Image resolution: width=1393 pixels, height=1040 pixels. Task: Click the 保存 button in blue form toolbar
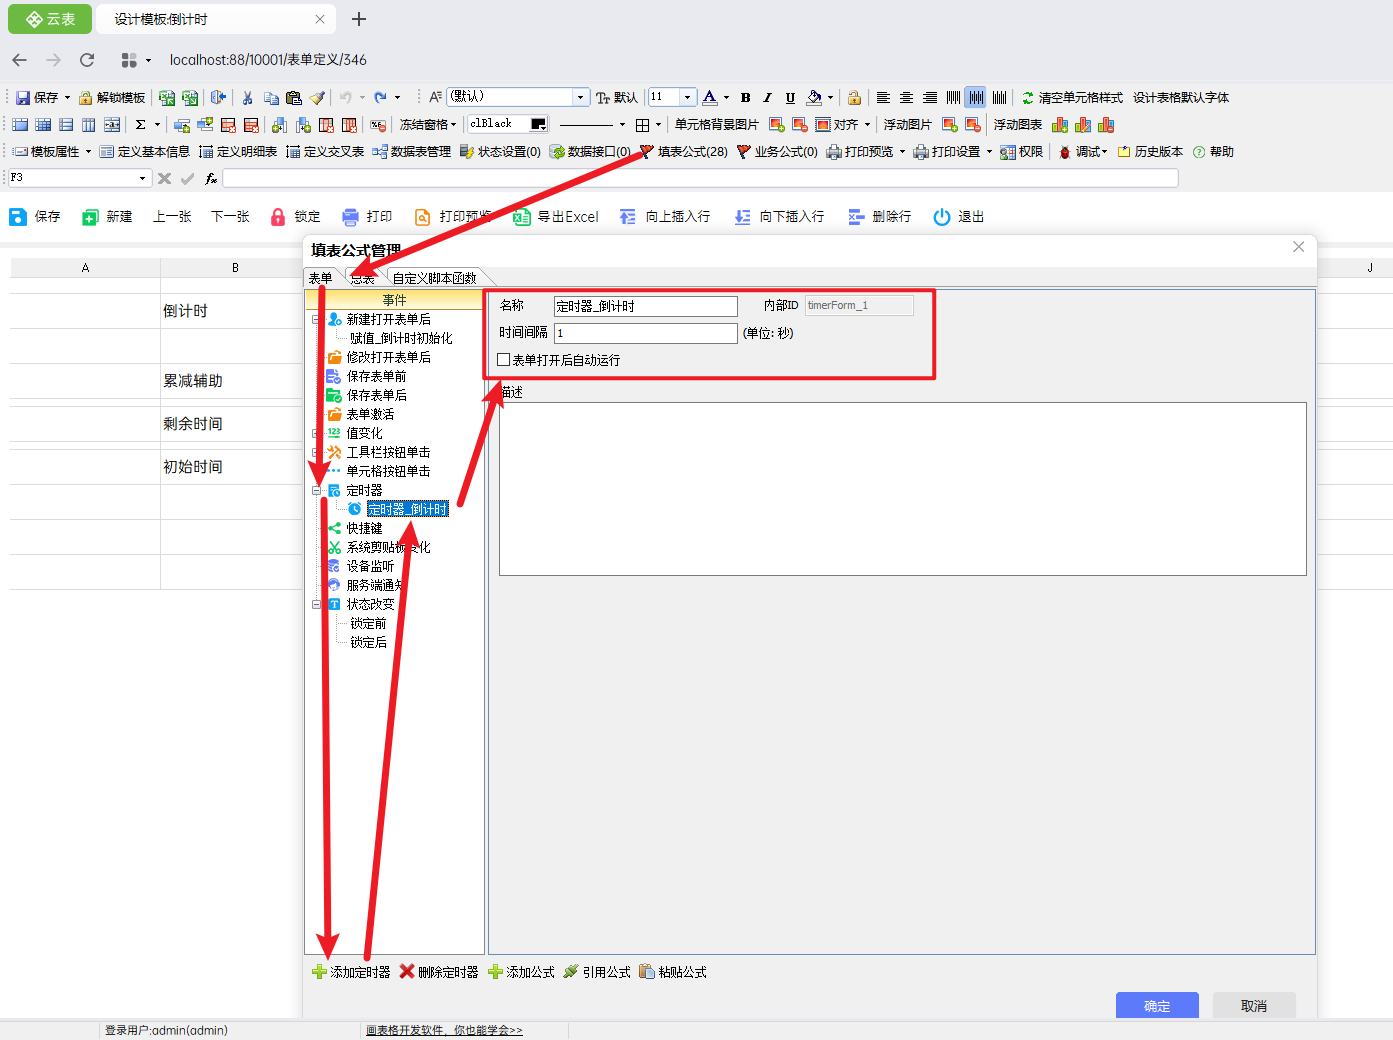tap(35, 217)
